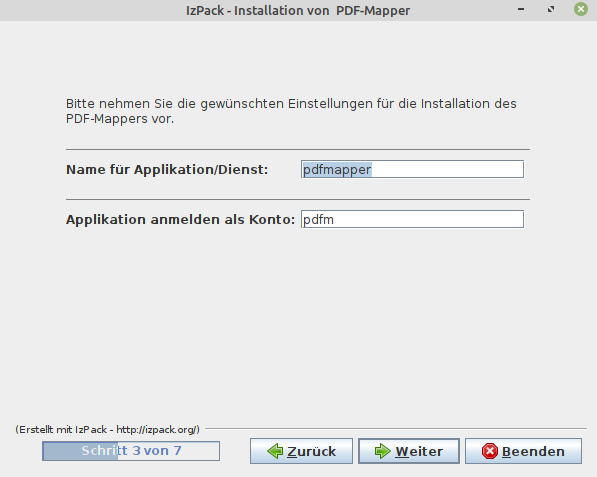Minimize the IzPack installer window
597x477 pixels.
coord(521,9)
